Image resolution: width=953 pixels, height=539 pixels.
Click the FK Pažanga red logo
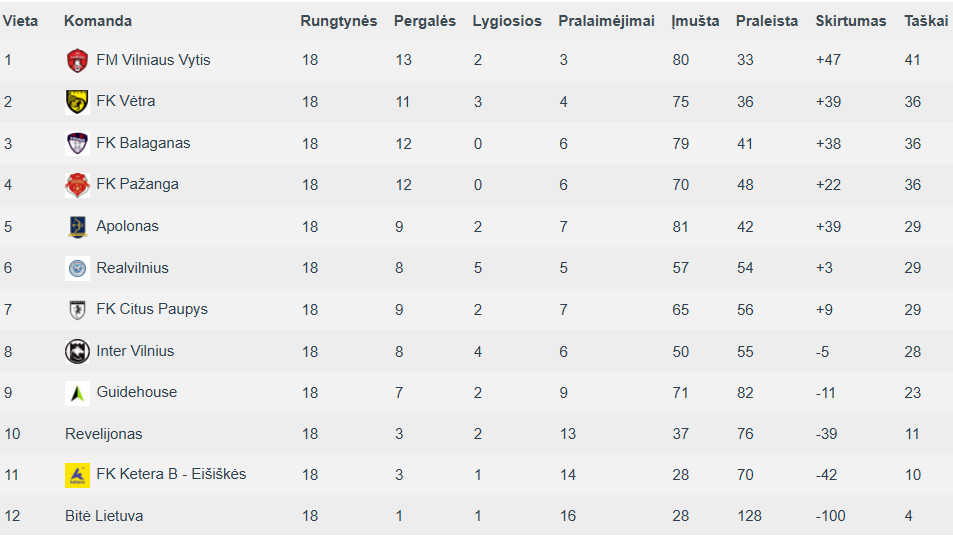(x=77, y=185)
